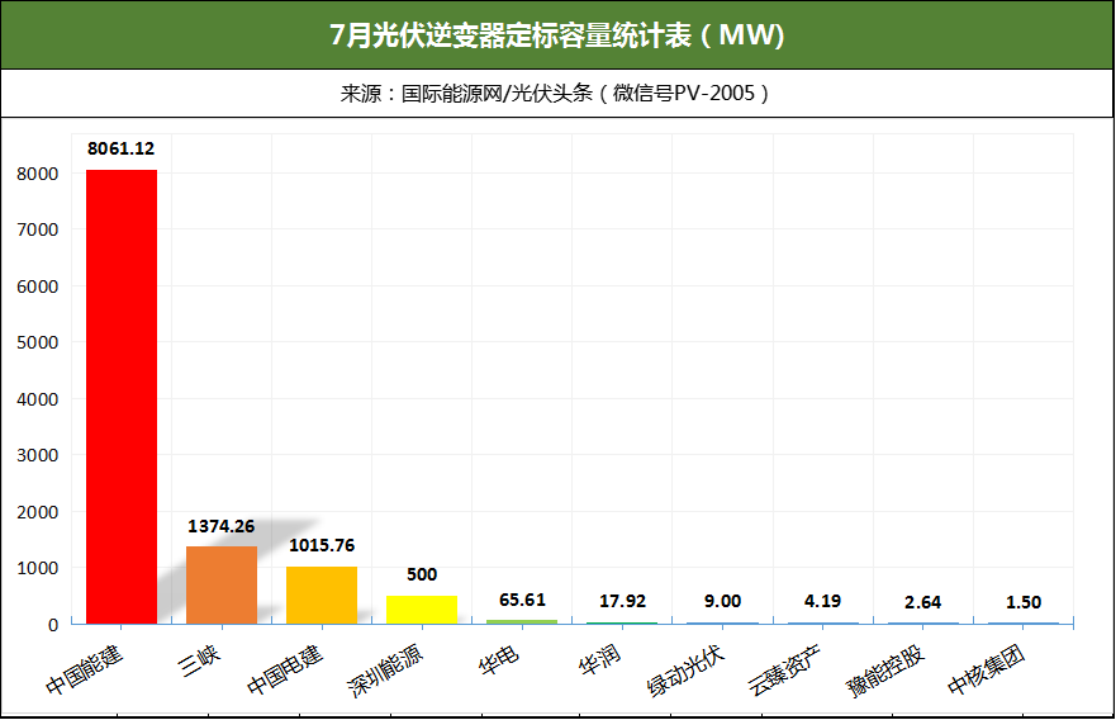Click the data label 65.61
This screenshot has height=720, width=1116.
pyautogui.click(x=522, y=600)
